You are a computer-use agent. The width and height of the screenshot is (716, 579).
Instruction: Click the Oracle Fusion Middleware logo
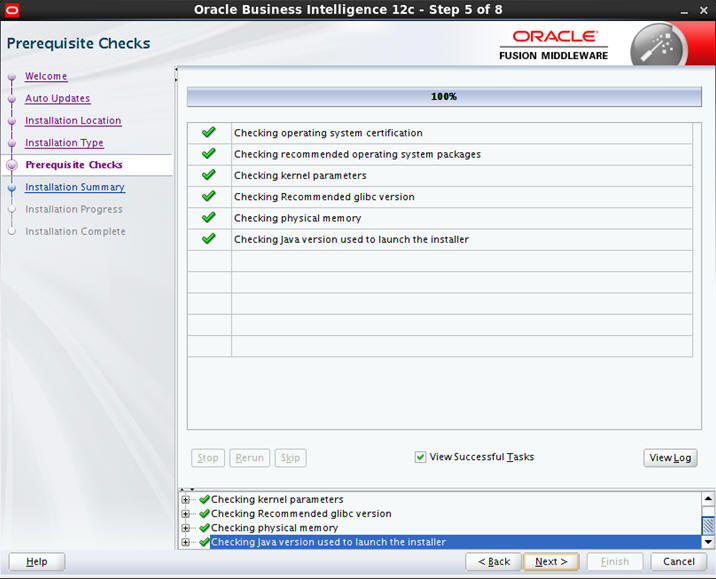pyautogui.click(x=553, y=45)
